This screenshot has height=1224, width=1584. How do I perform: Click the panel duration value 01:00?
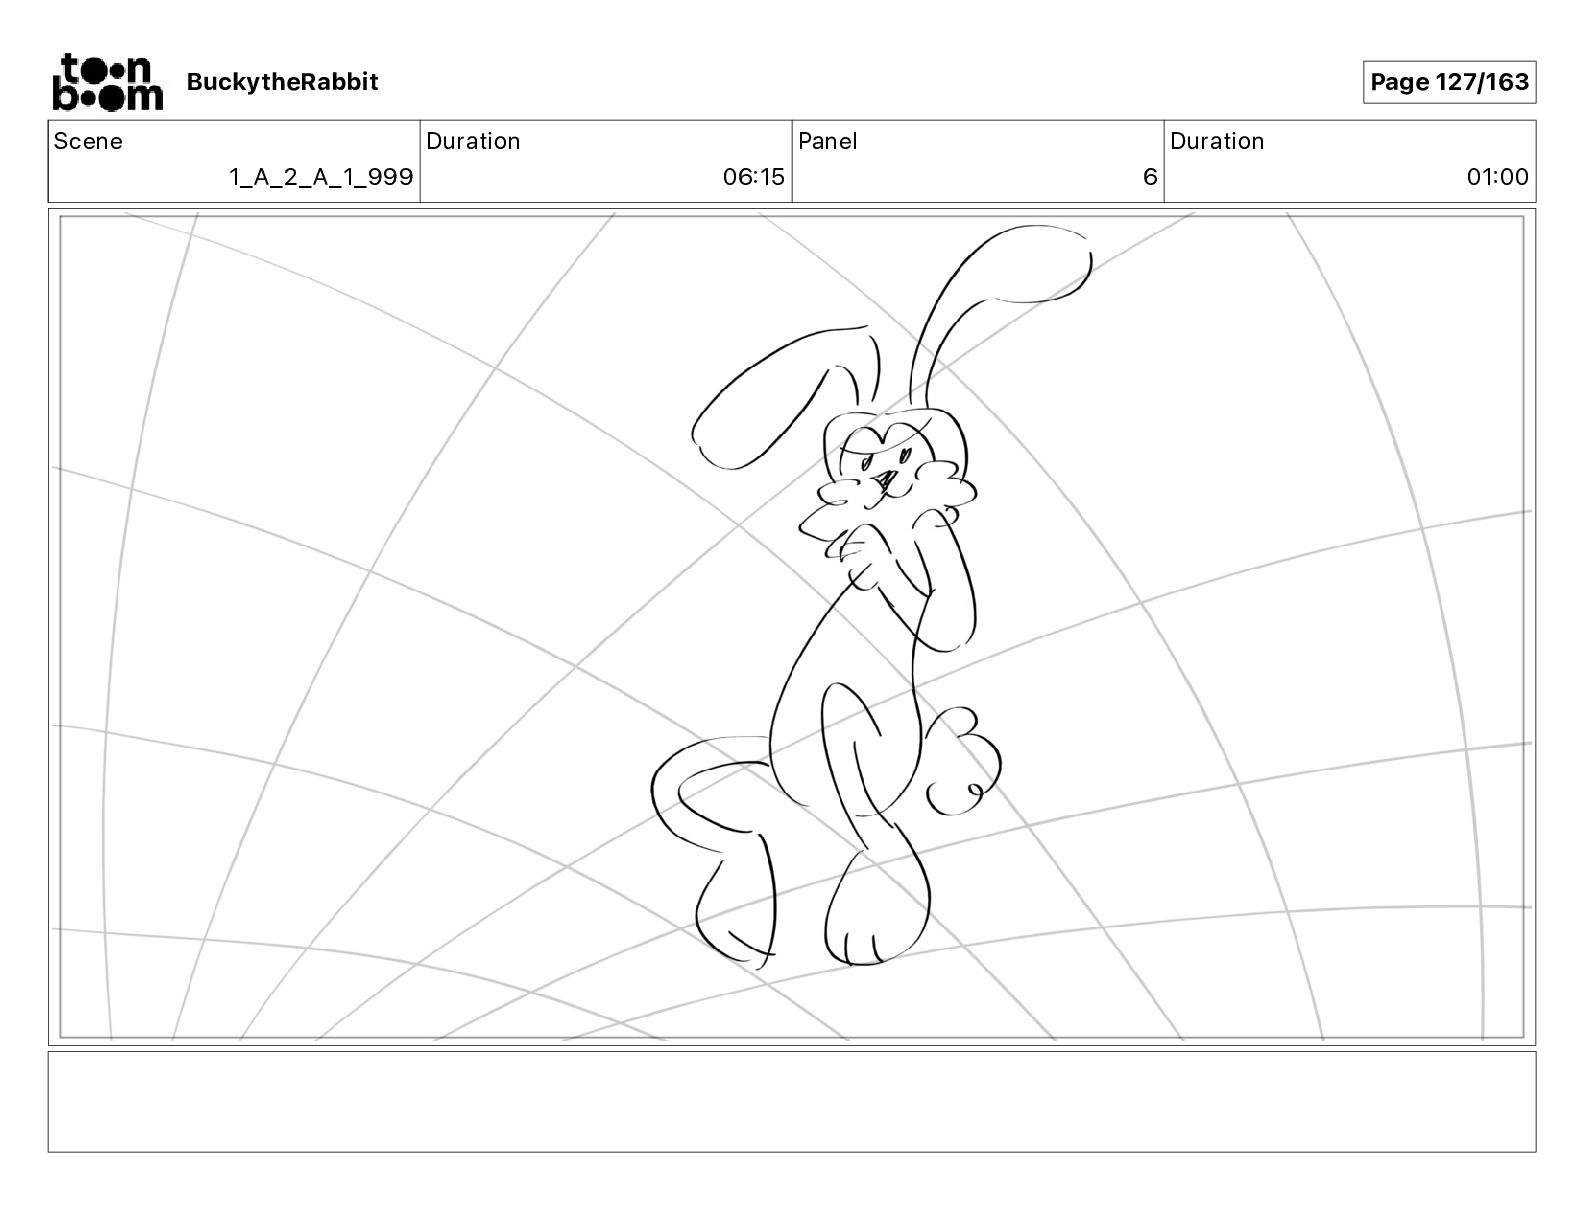[x=1497, y=177]
